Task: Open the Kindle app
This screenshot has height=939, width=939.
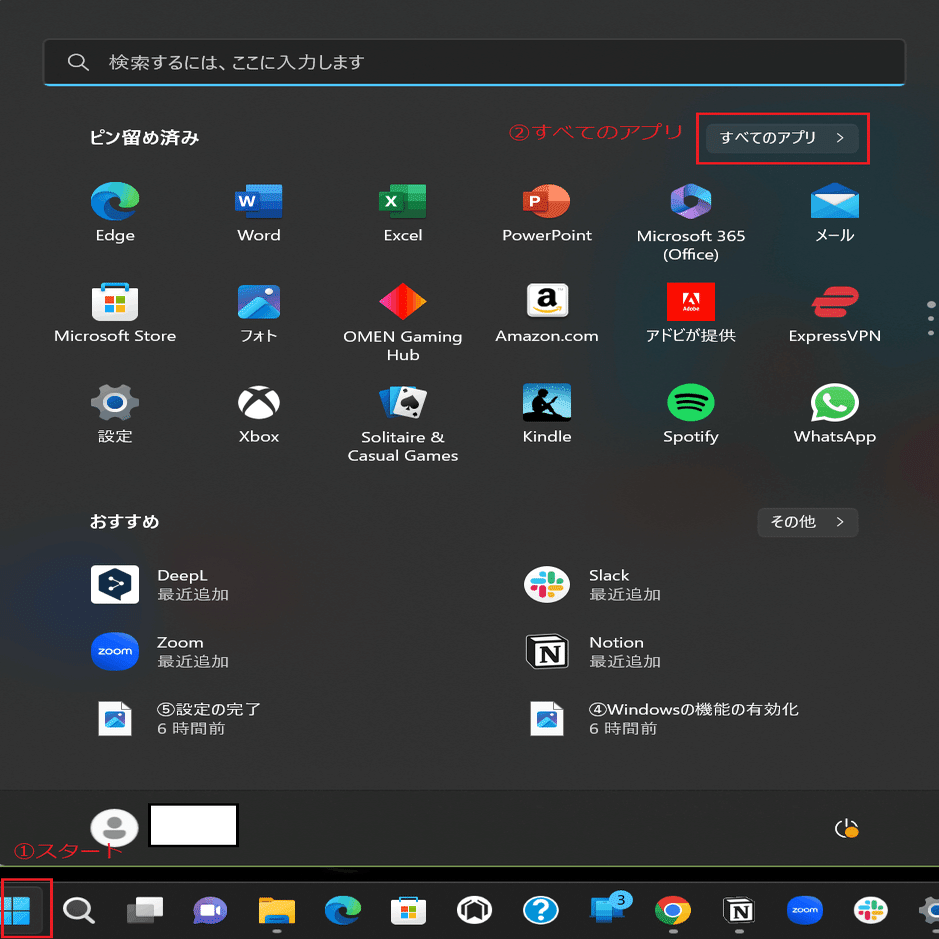Action: click(547, 413)
